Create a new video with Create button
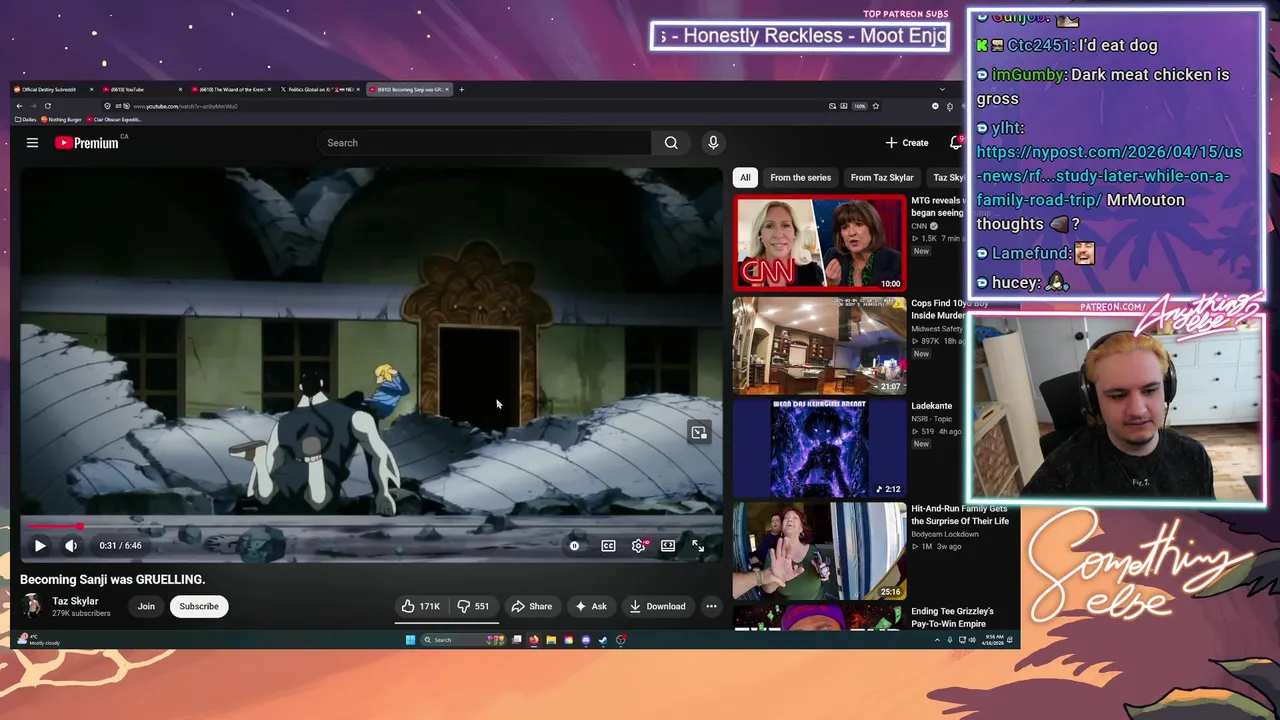 point(907,143)
